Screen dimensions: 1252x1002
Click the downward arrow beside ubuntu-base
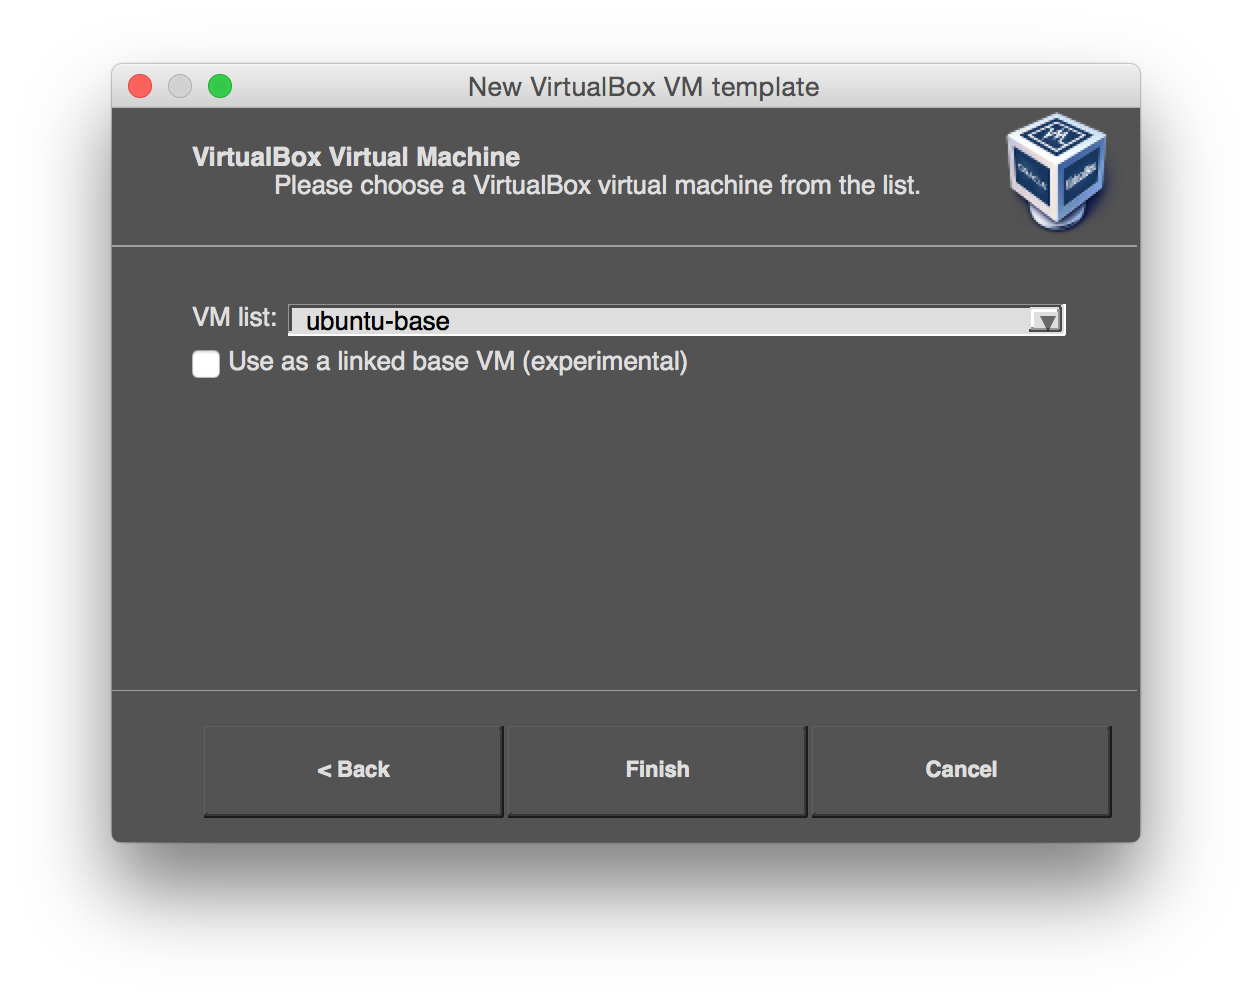pyautogui.click(x=1046, y=319)
